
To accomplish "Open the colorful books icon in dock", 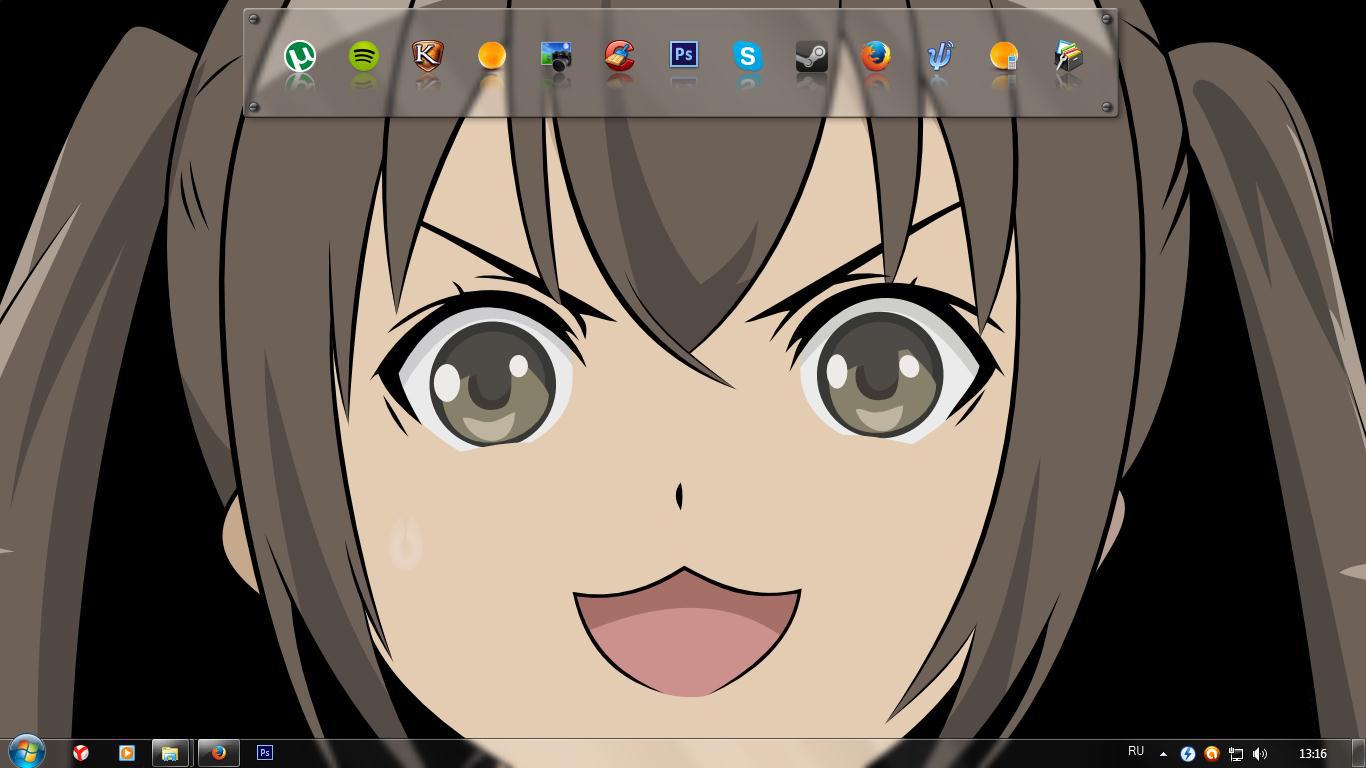I will (x=1068, y=56).
